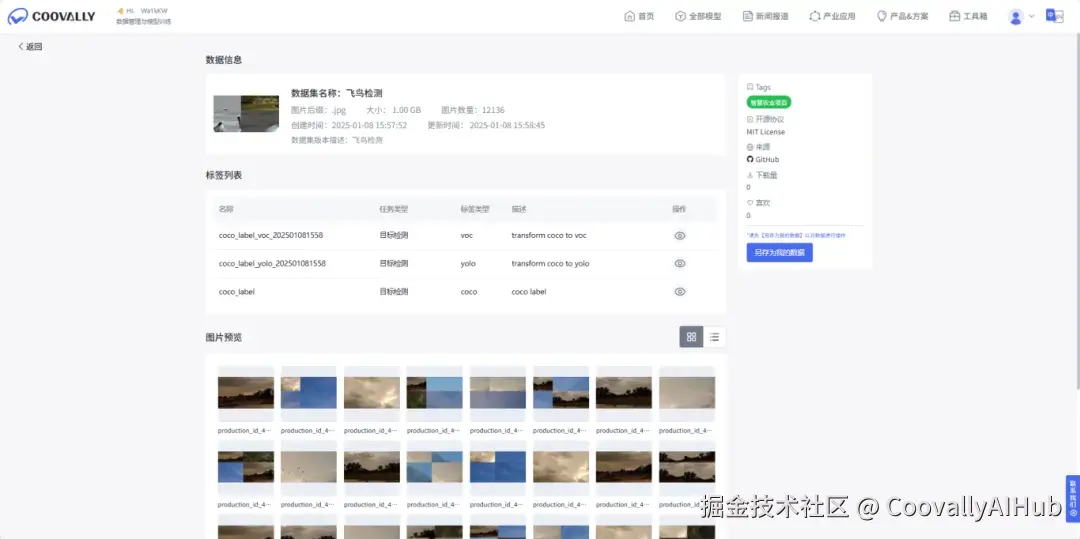Click the coco_label name cell
This screenshot has height=539, width=1080.
point(237,292)
